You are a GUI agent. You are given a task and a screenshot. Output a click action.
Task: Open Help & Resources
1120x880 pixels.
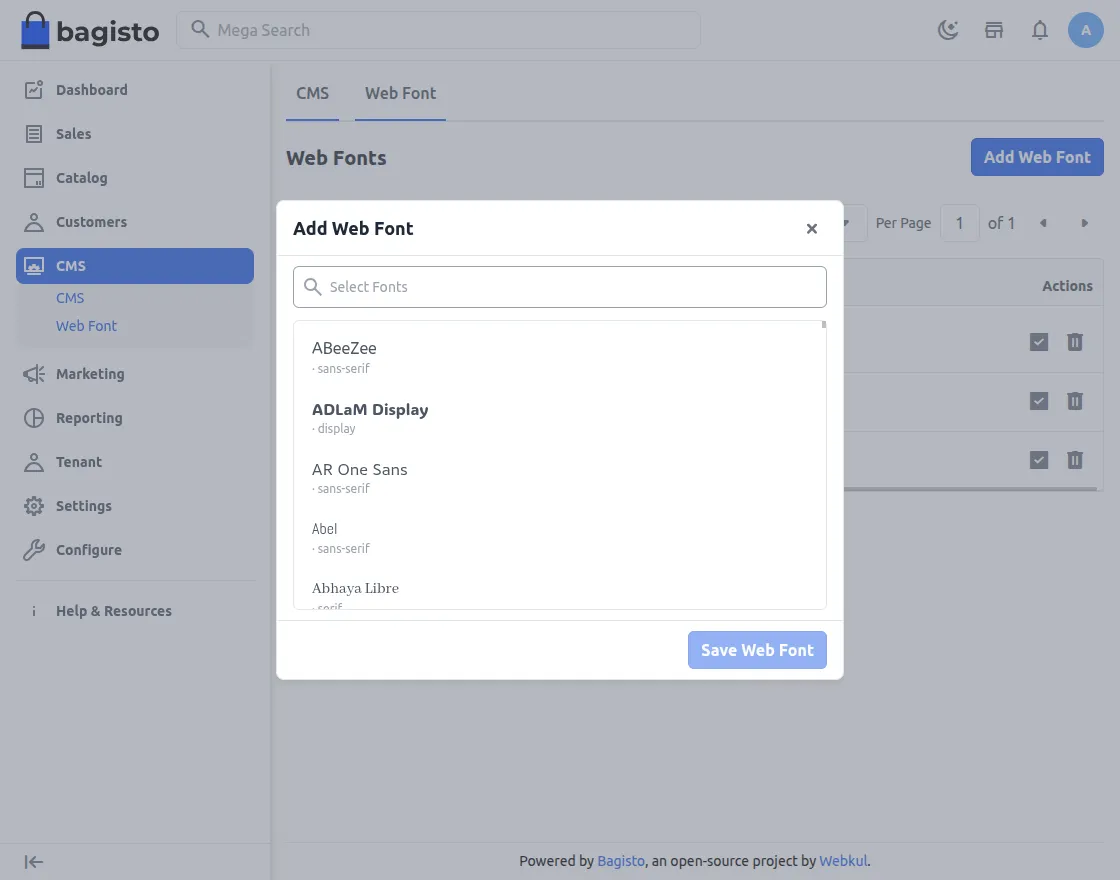(135, 611)
